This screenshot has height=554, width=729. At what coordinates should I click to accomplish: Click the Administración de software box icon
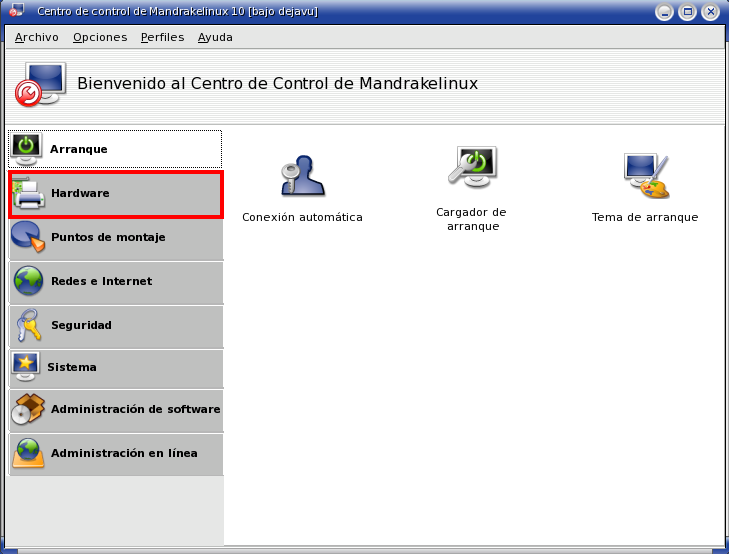pos(28,409)
